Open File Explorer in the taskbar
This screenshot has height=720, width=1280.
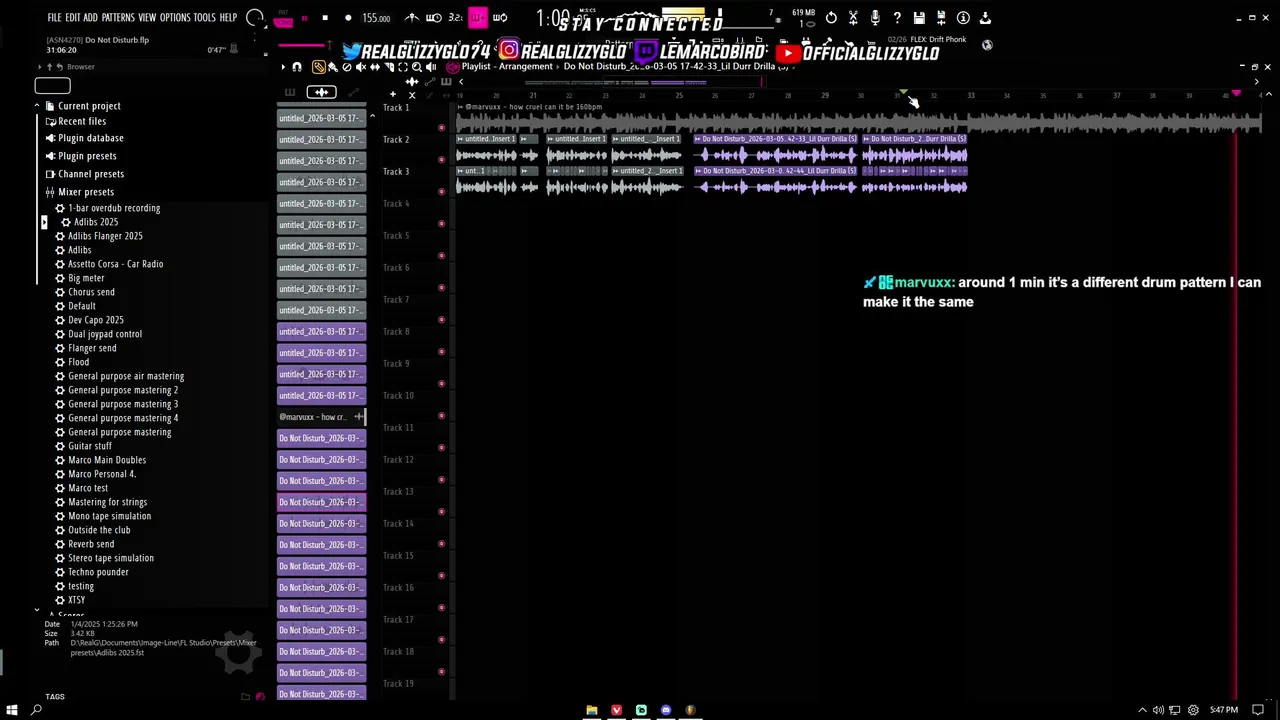click(592, 710)
